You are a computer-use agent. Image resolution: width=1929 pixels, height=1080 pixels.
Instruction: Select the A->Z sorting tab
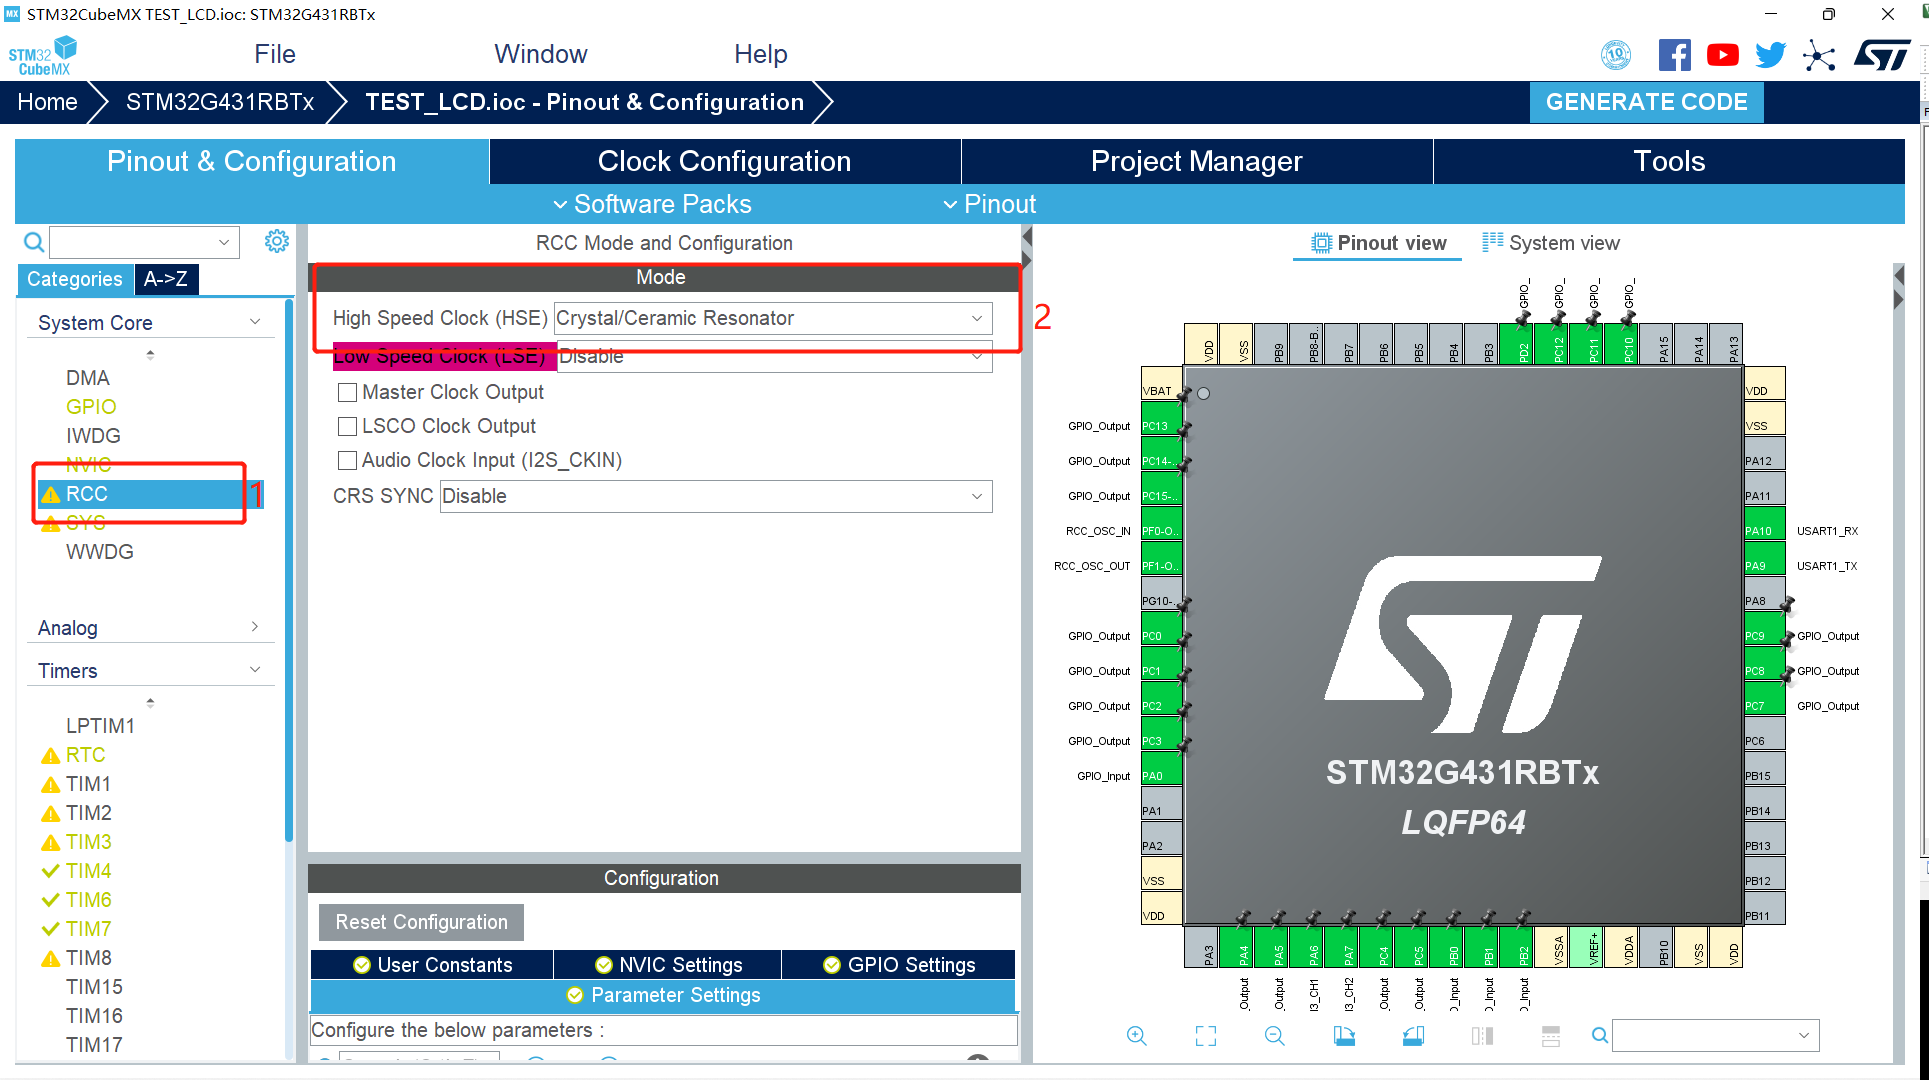click(166, 279)
